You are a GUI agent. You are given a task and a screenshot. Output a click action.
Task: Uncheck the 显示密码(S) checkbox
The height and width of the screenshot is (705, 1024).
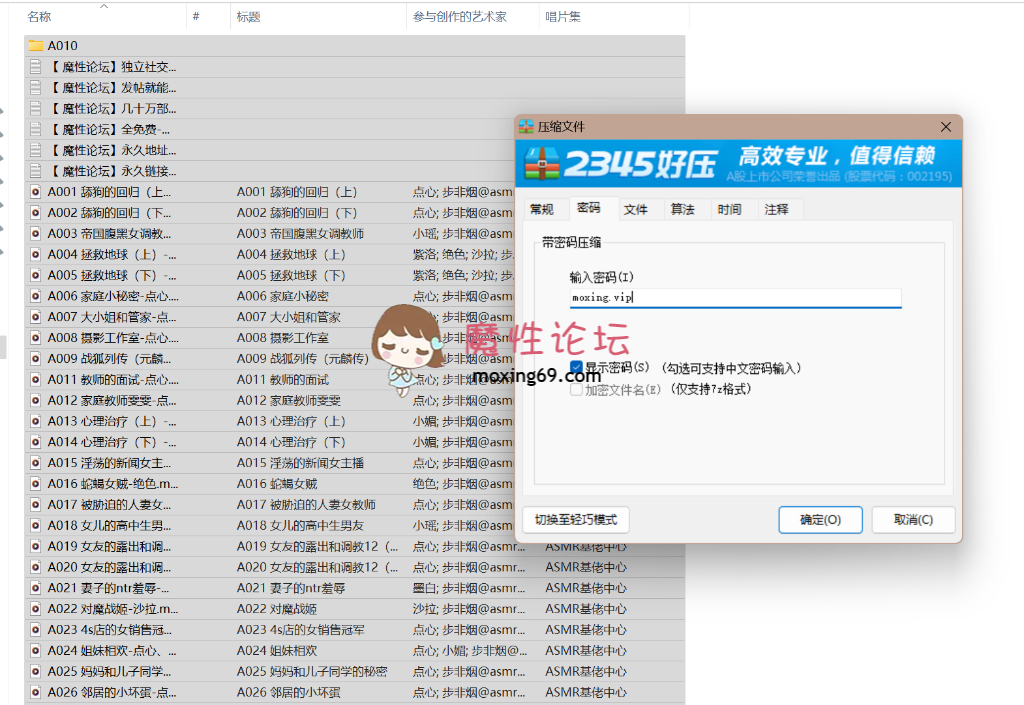pos(576,368)
